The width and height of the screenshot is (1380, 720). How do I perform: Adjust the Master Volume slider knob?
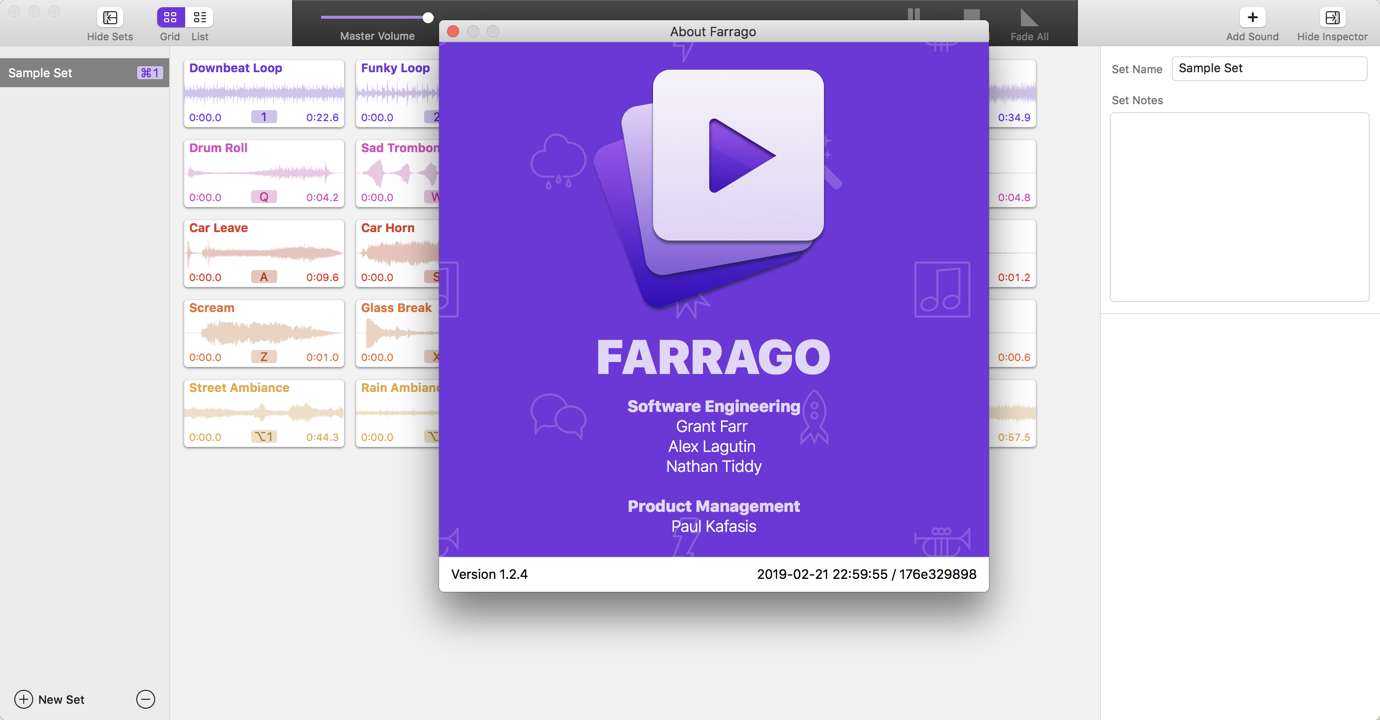click(x=428, y=17)
